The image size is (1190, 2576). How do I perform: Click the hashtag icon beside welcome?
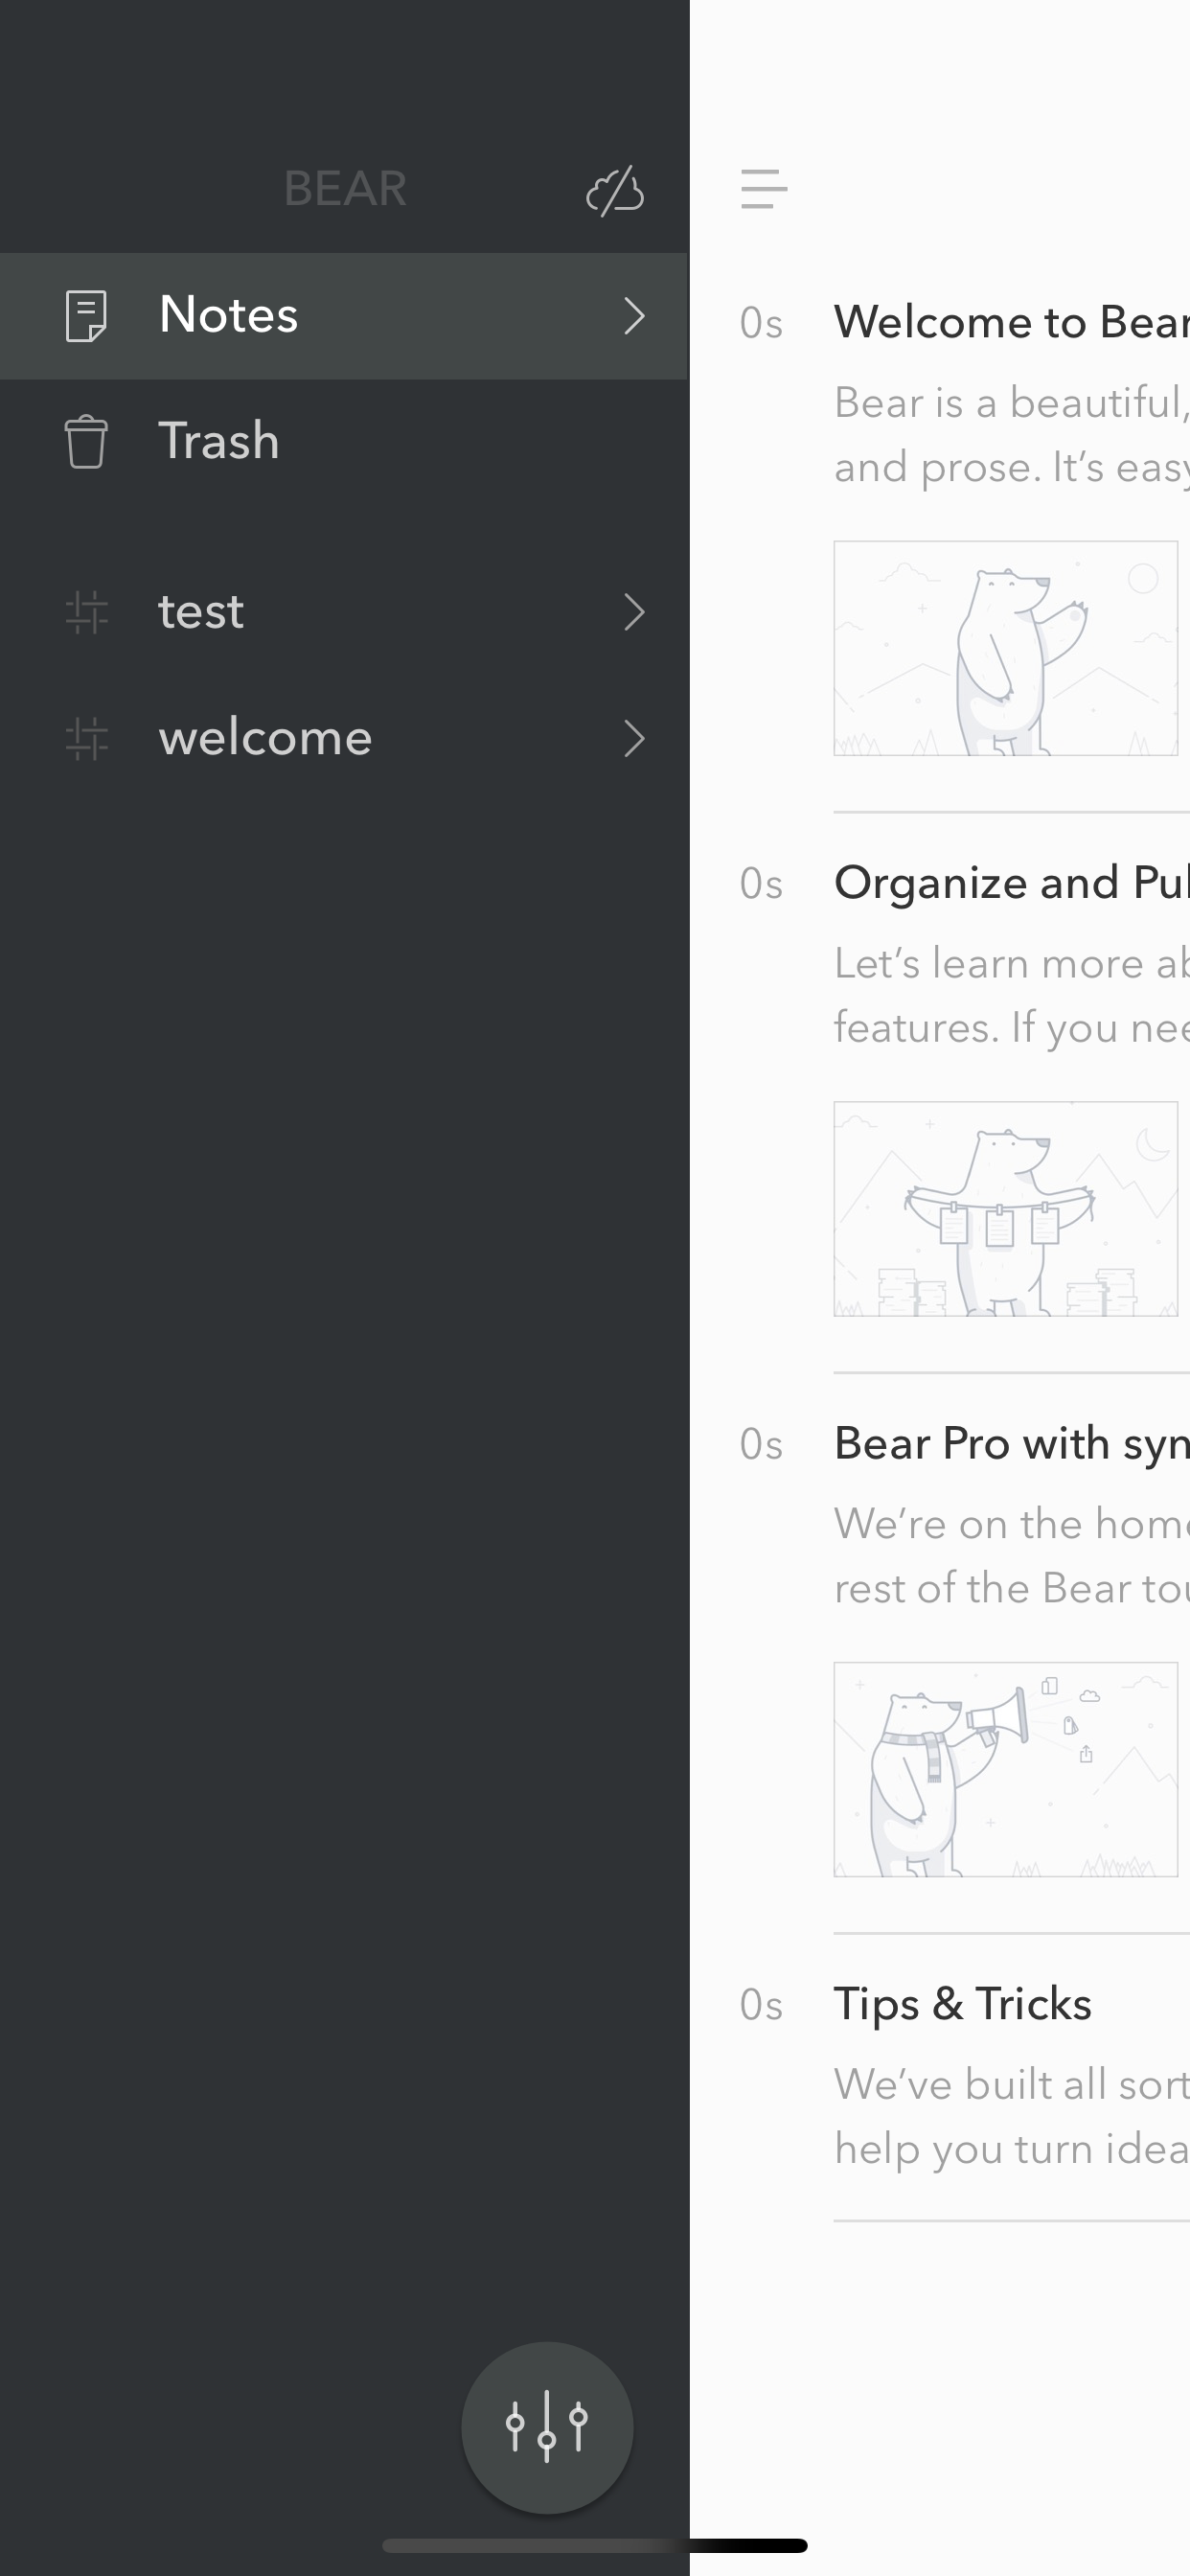pyautogui.click(x=87, y=739)
